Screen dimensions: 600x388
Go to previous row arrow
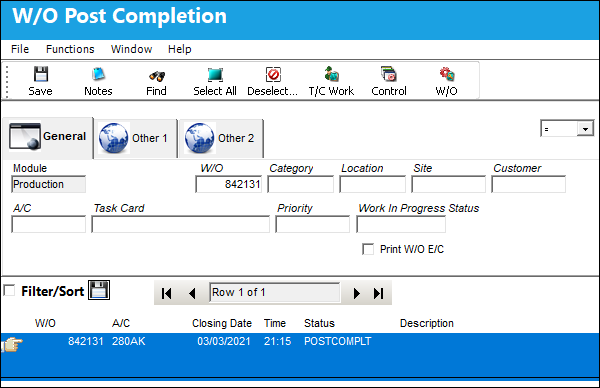[x=192, y=293]
